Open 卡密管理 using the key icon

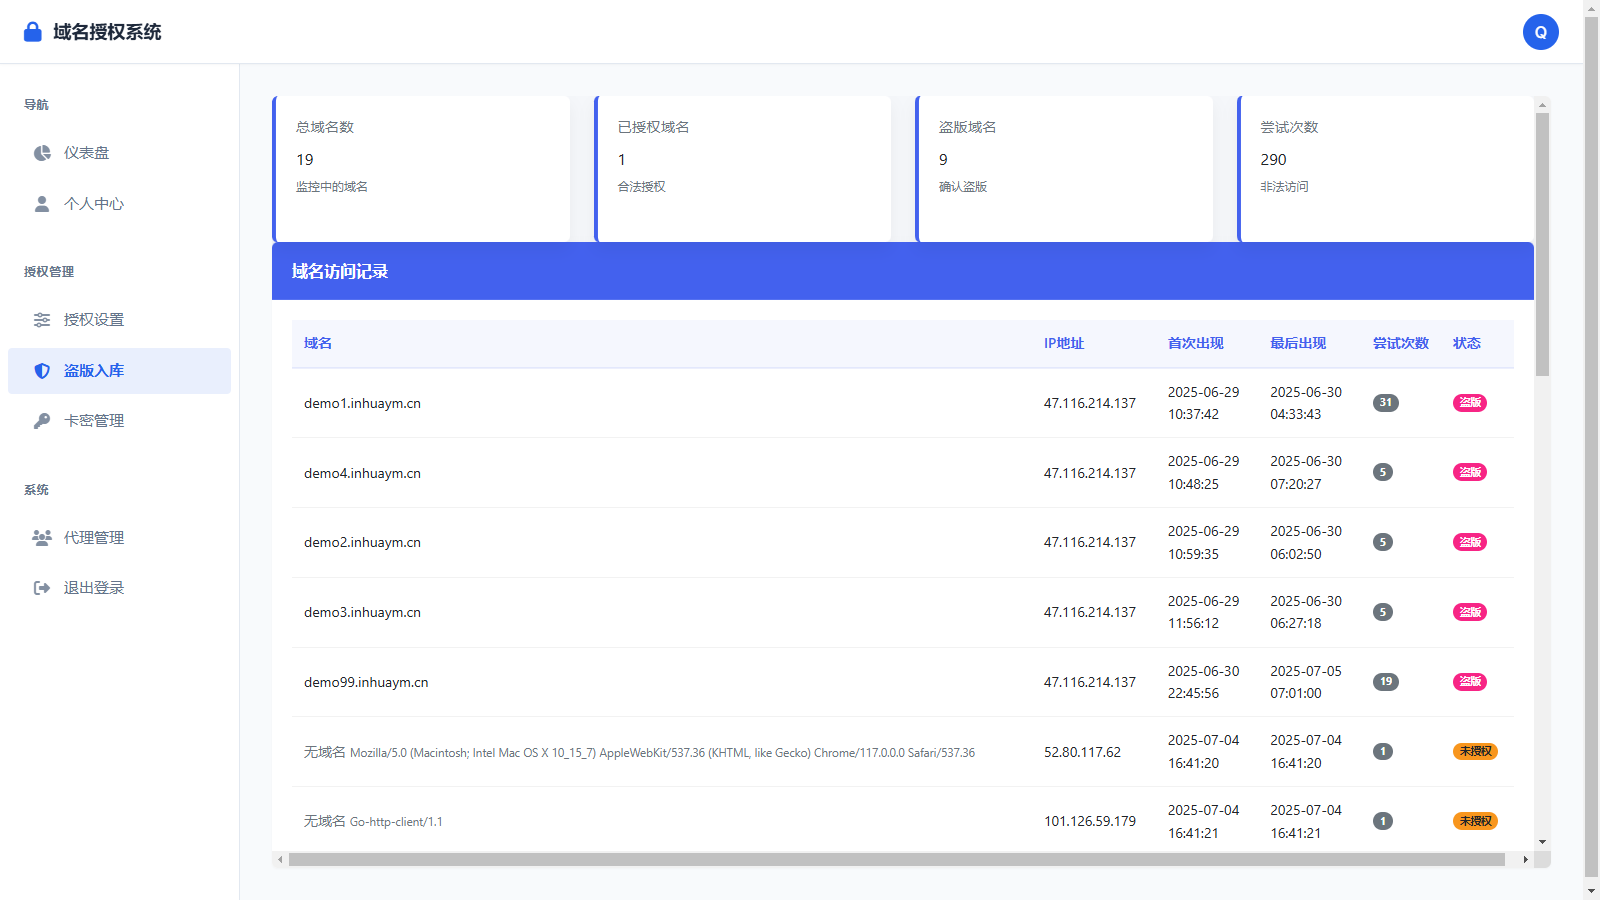click(41, 420)
